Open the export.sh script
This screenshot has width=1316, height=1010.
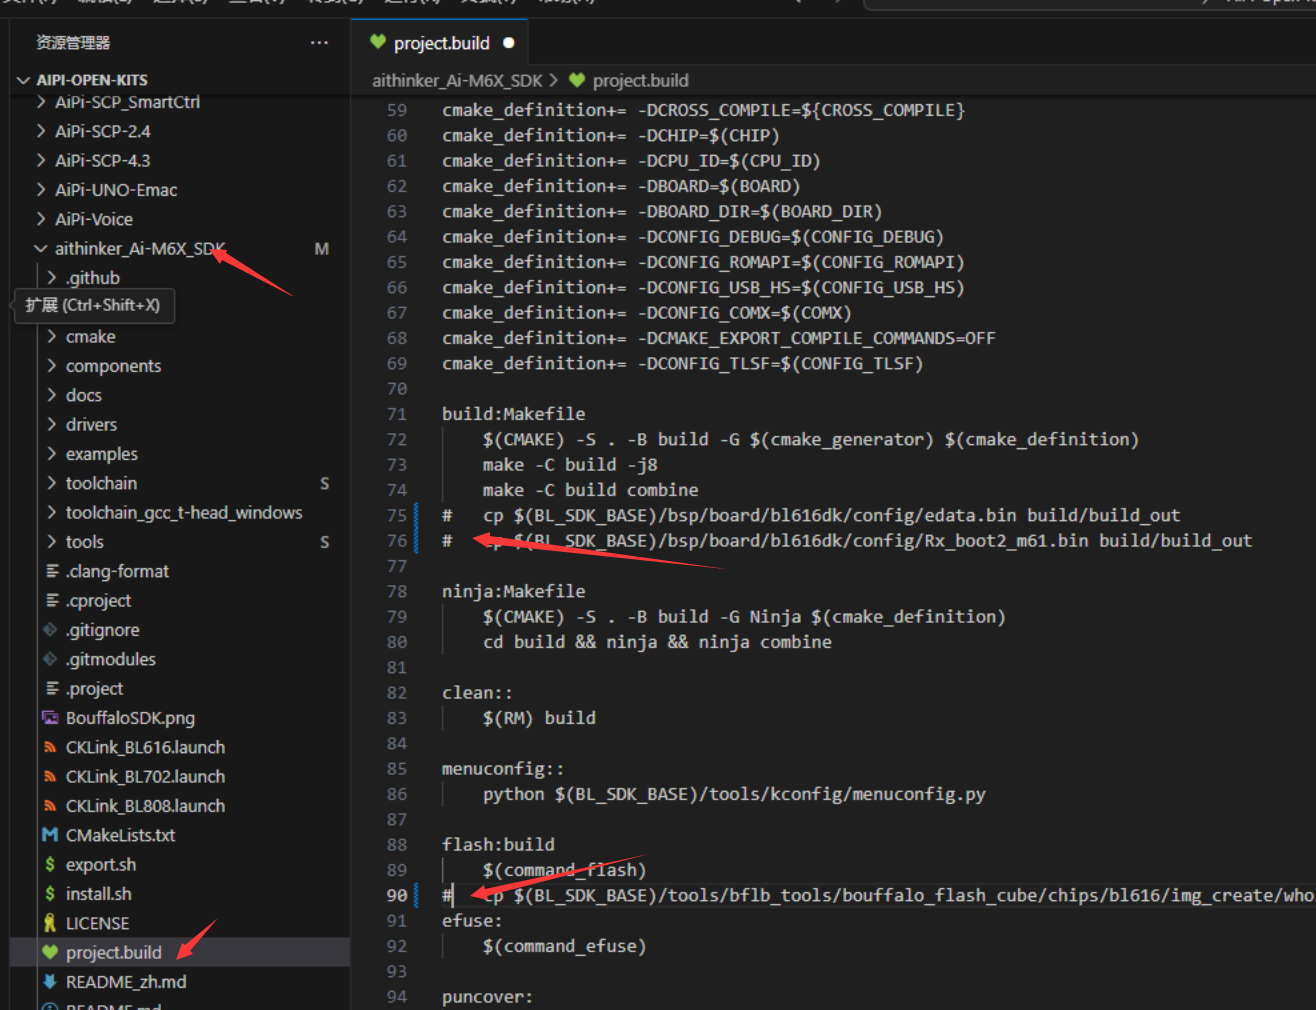pyautogui.click(x=100, y=865)
